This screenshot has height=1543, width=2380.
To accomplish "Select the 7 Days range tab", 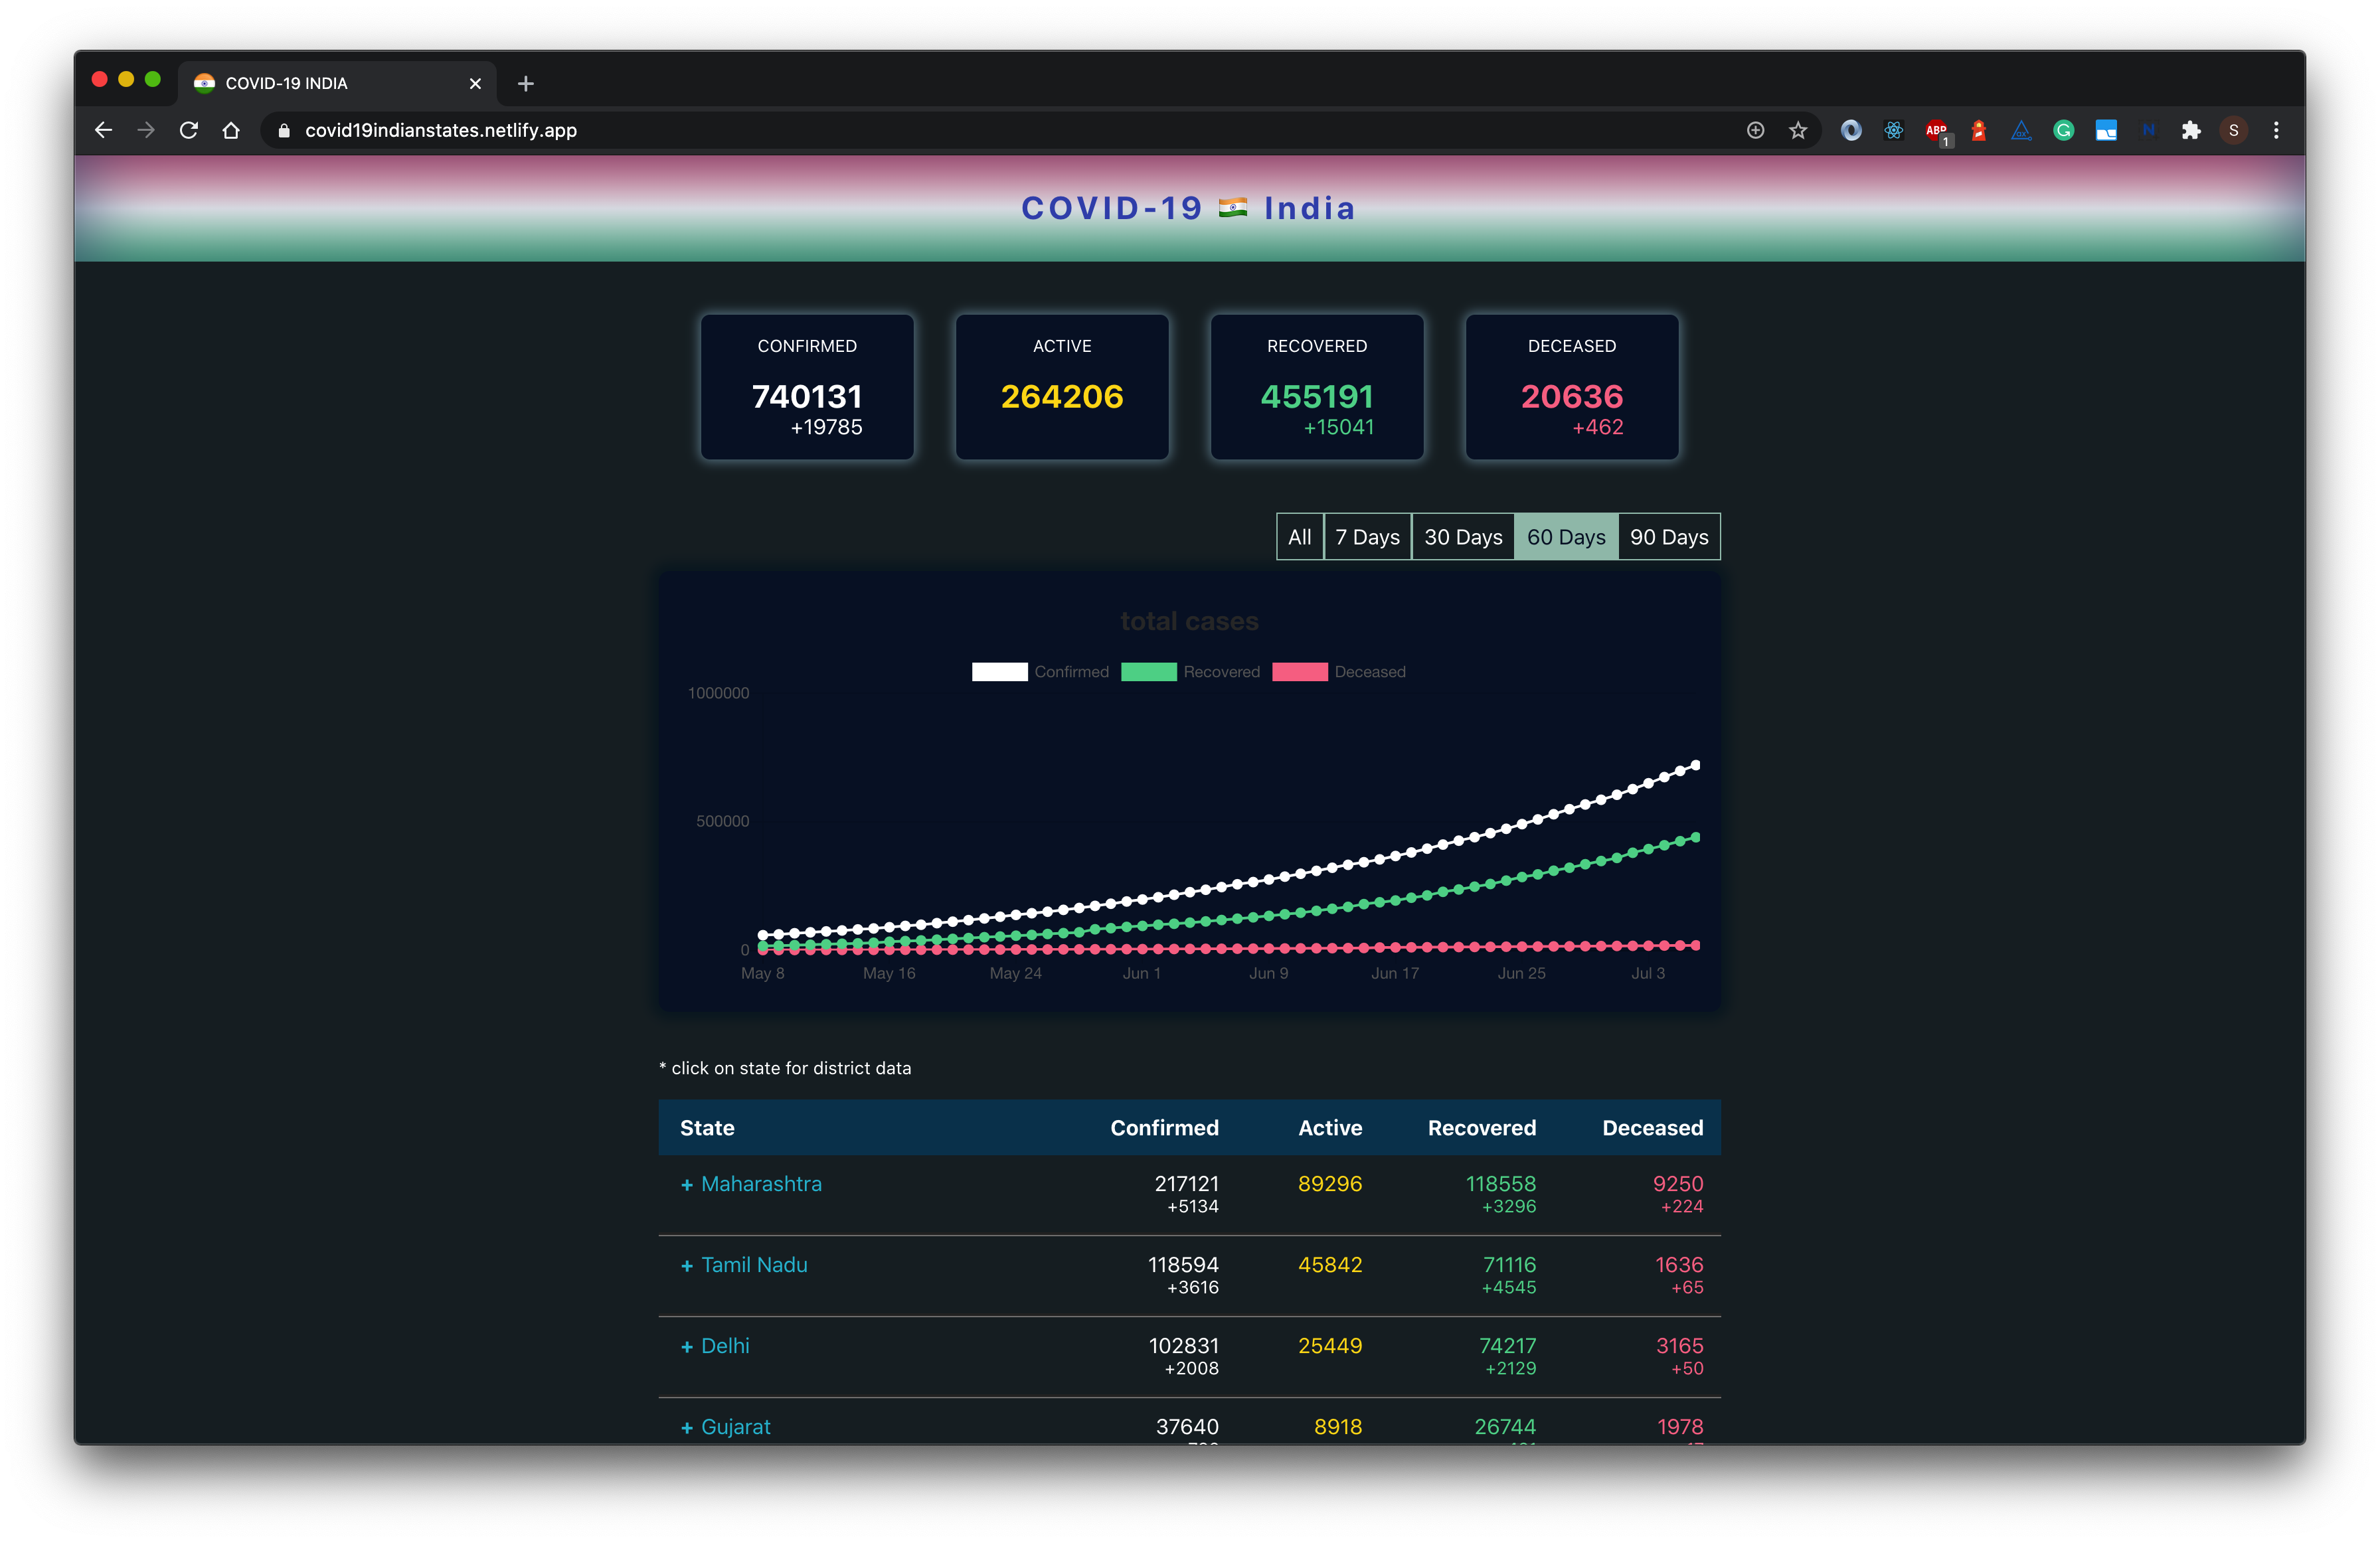I will (1367, 537).
